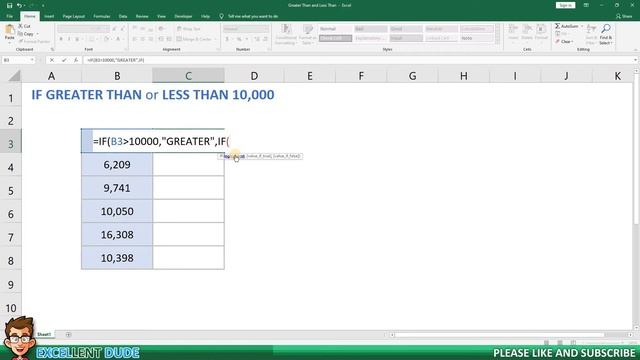Click the Undo arrow icon
This screenshot has width=640, height=360.
coord(19,5)
